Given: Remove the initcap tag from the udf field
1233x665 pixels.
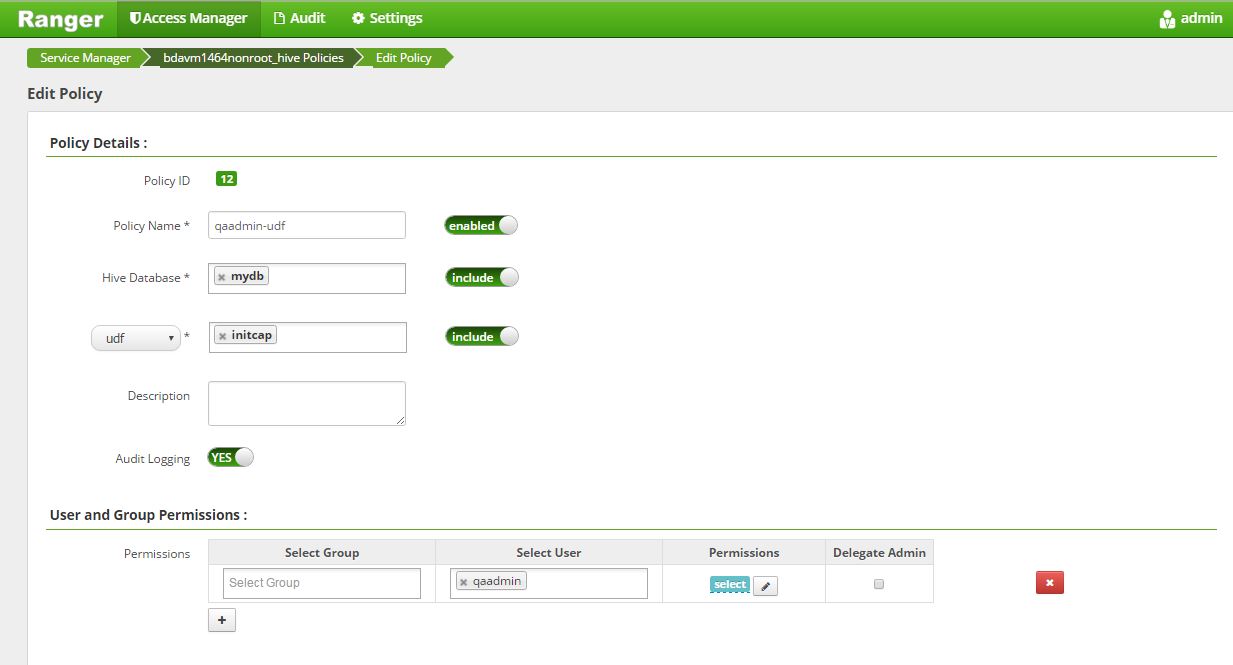Looking at the screenshot, I should tap(222, 334).
